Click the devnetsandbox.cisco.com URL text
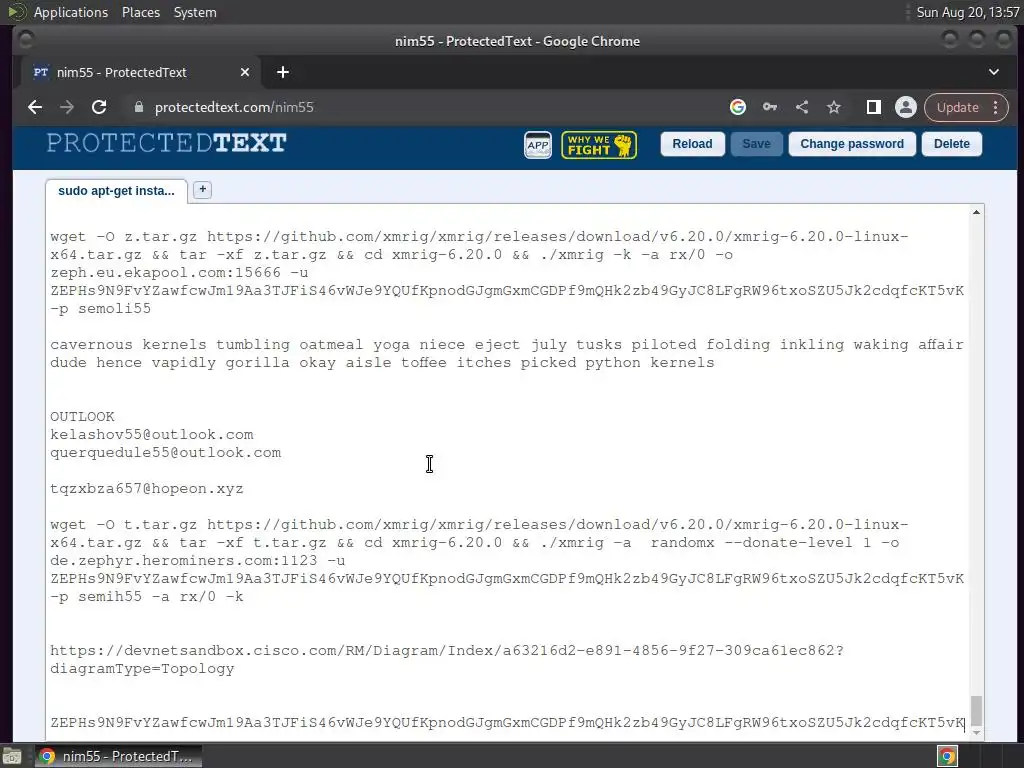 click(447, 650)
